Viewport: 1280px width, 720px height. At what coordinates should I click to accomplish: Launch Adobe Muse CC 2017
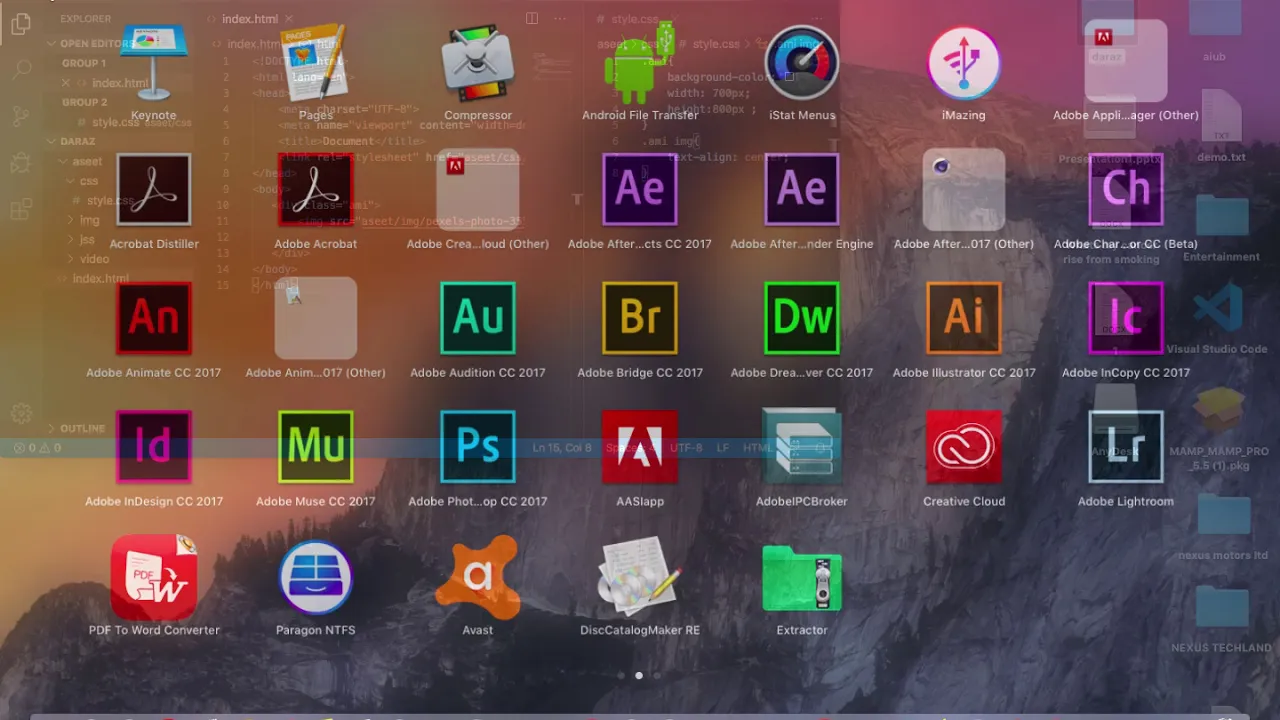316,447
